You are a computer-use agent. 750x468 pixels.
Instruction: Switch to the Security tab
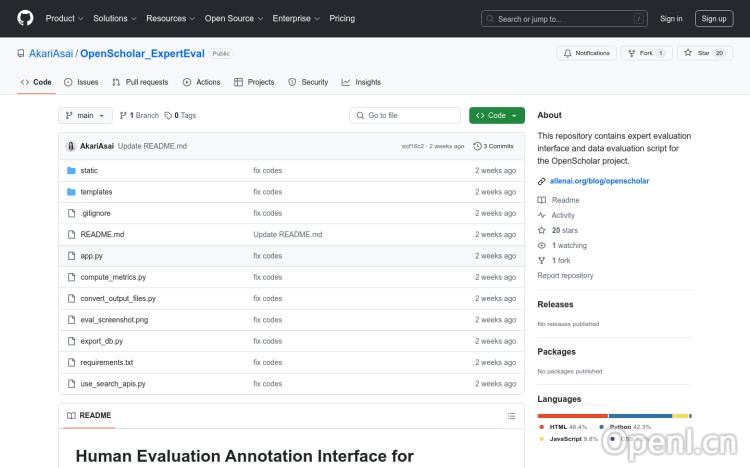(308, 82)
